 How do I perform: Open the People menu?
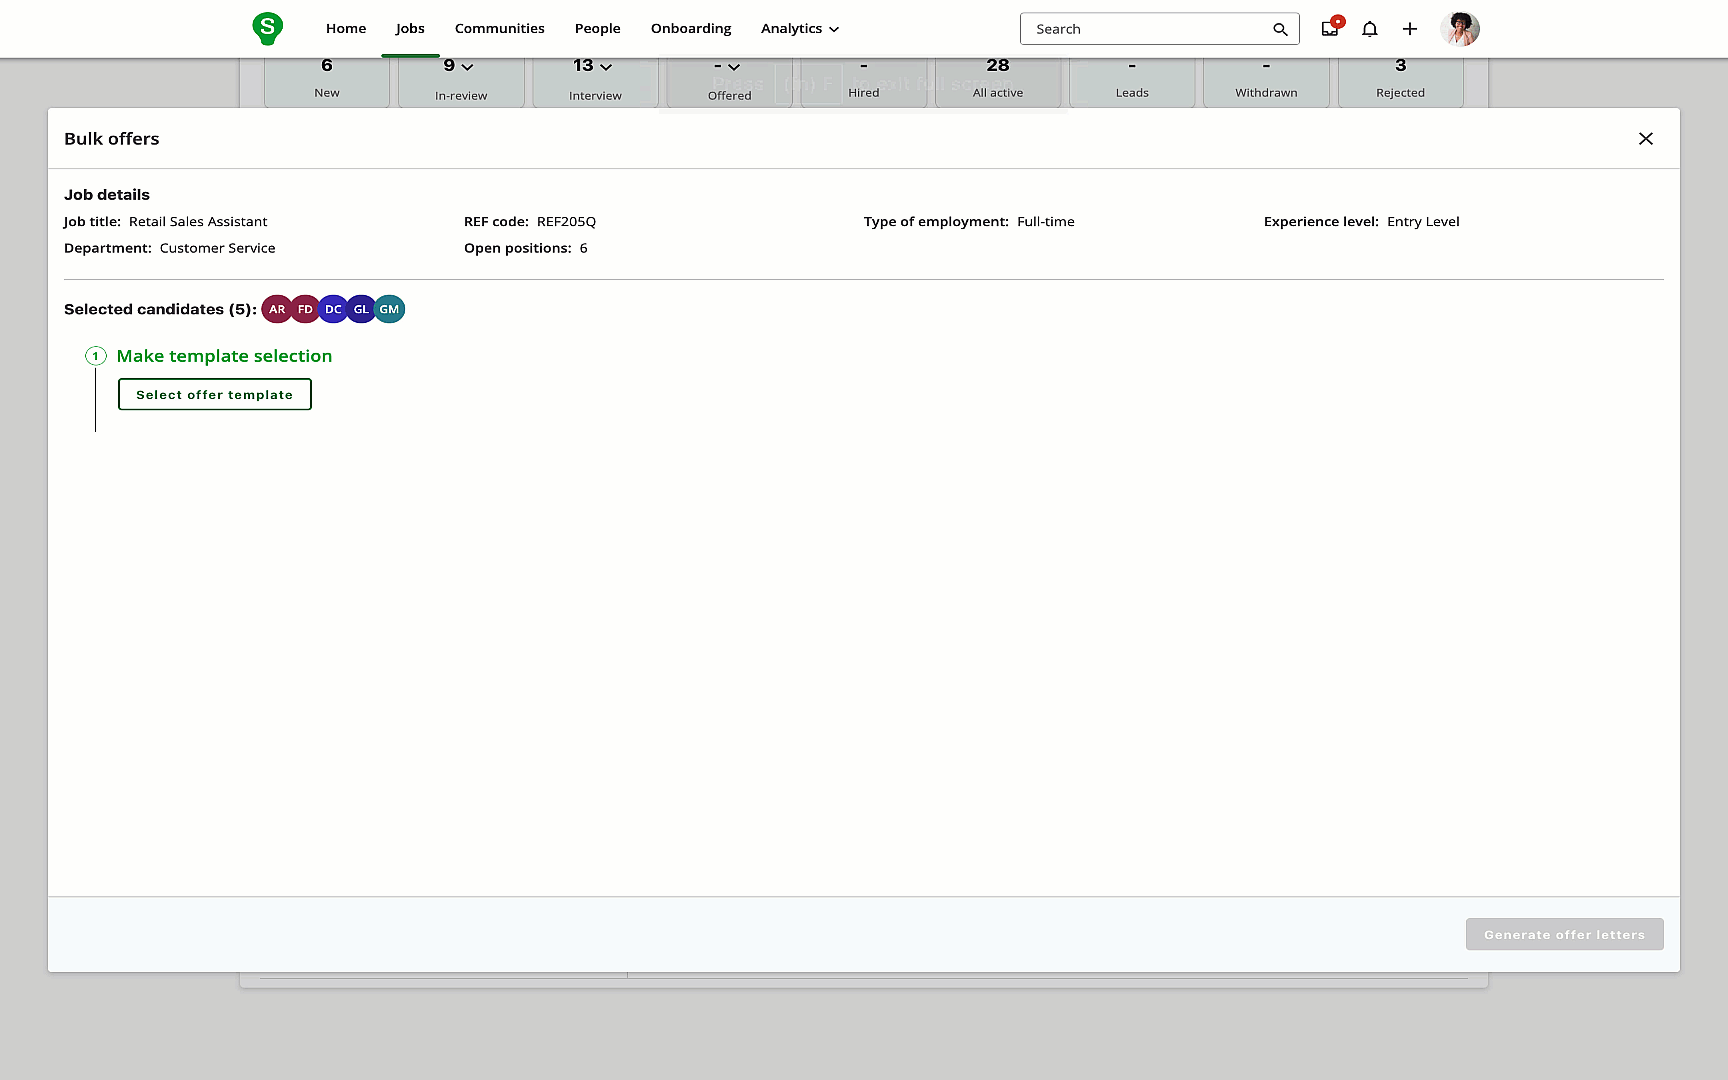coord(598,29)
